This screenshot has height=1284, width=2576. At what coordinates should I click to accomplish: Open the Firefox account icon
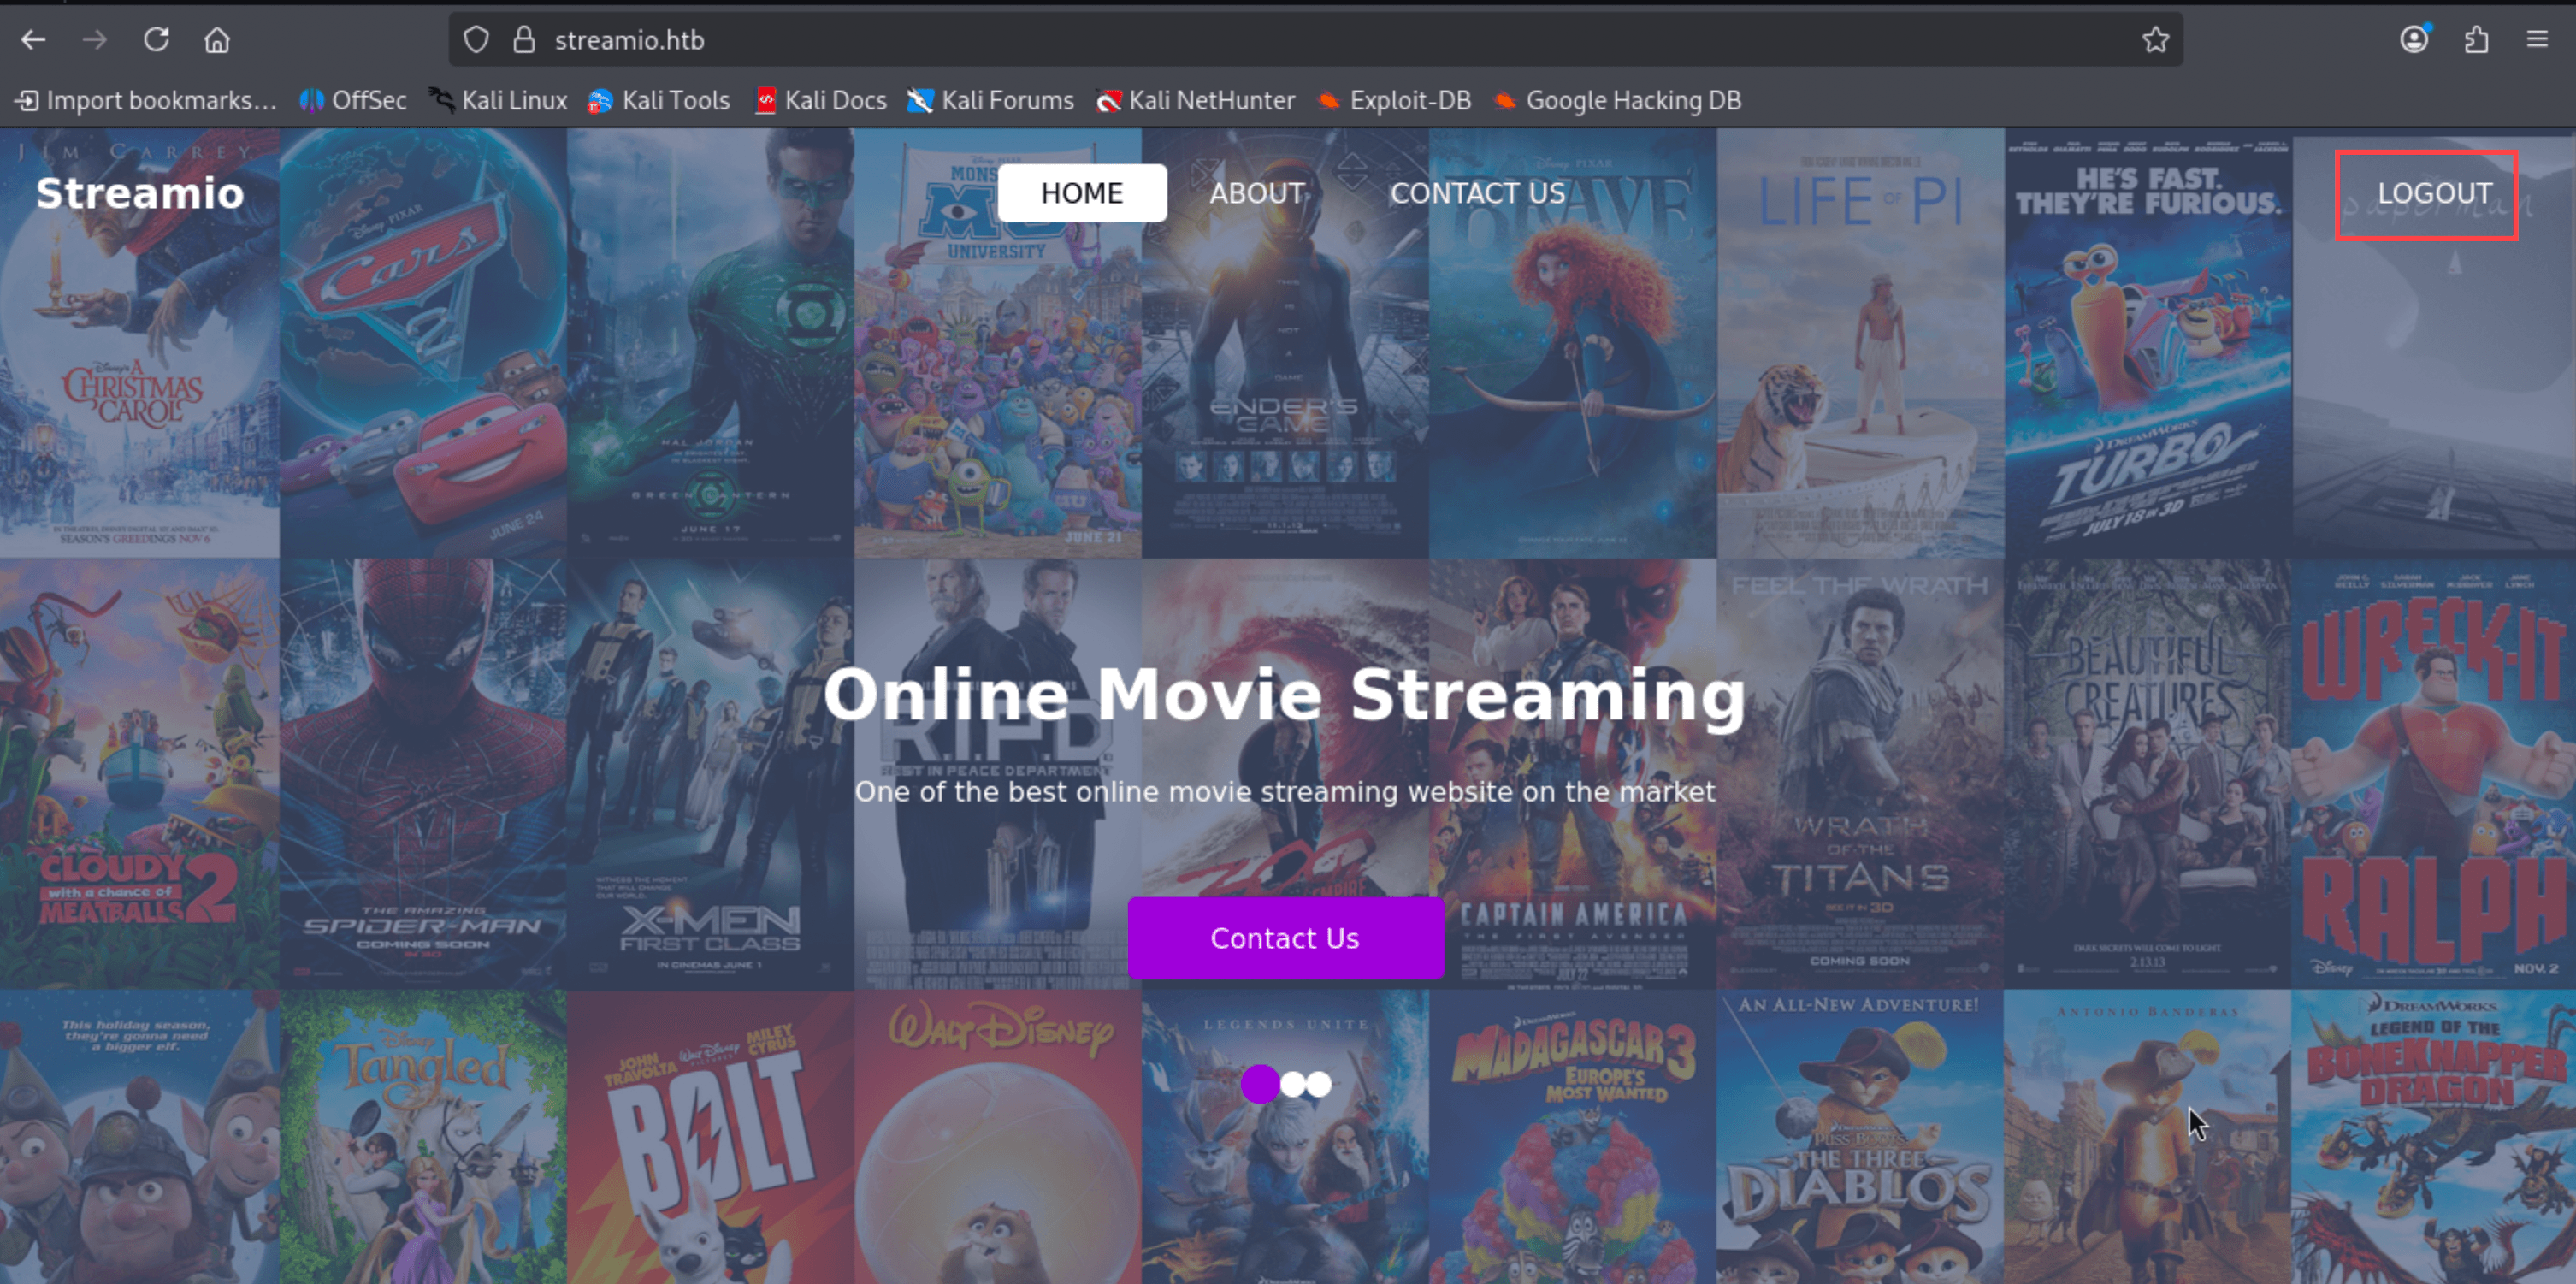(2414, 40)
